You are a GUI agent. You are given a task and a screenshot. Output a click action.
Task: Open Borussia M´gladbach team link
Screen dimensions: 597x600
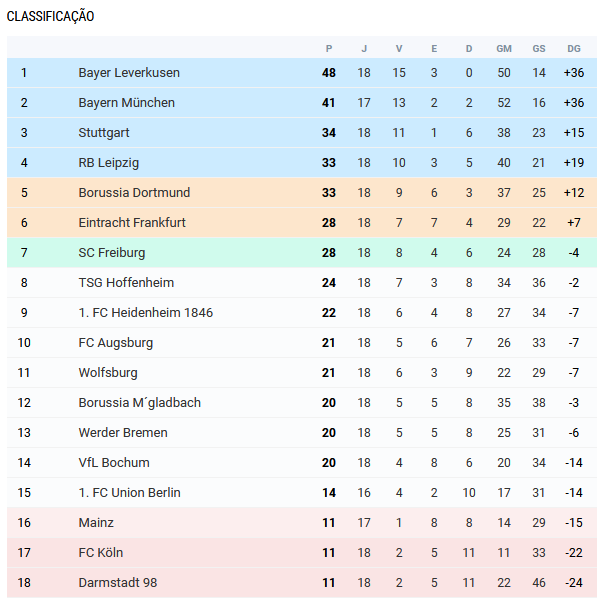[x=139, y=403]
